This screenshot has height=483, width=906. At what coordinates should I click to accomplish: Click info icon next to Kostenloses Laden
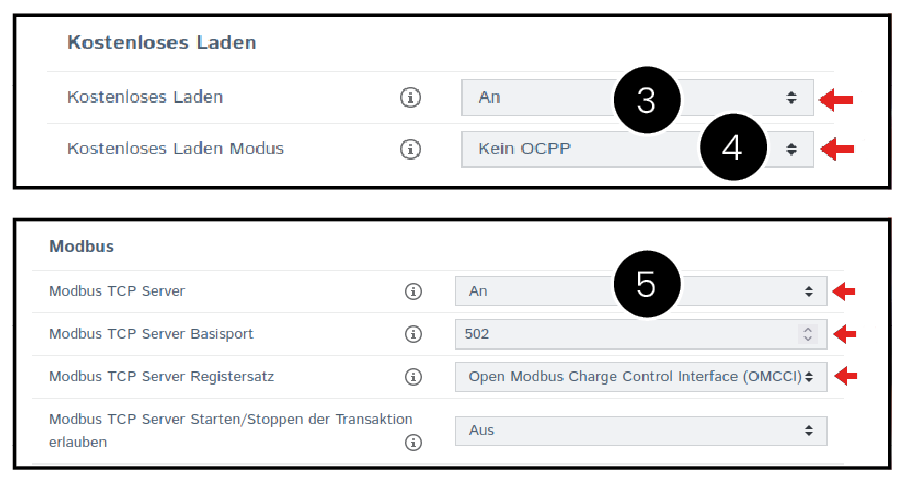click(410, 98)
